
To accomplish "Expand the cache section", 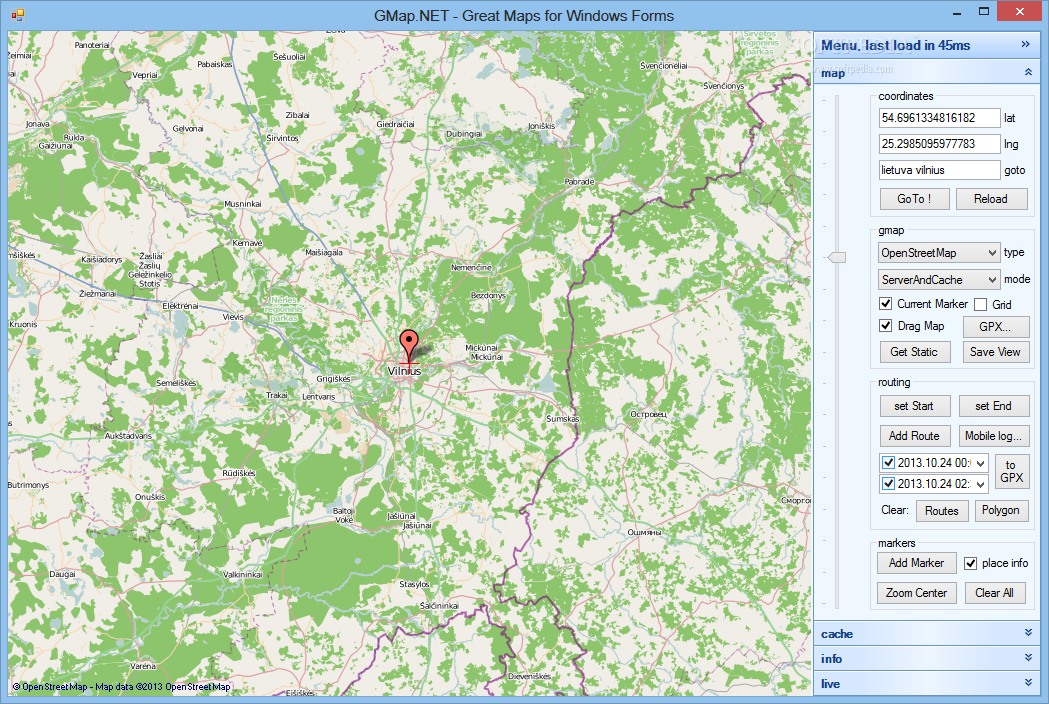I will click(1028, 633).
